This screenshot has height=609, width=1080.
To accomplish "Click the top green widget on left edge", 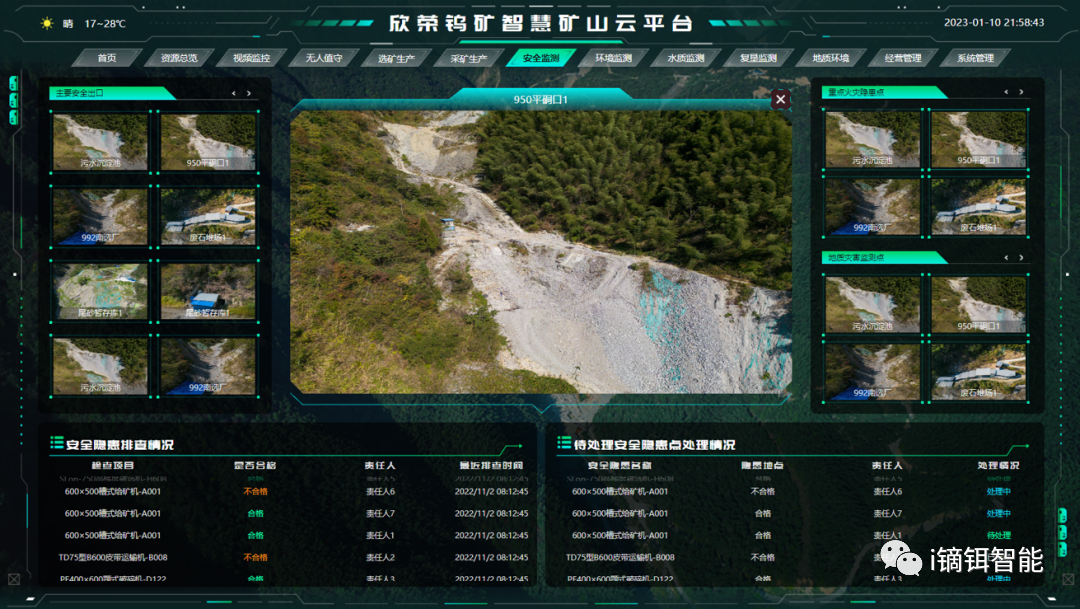I will click(13, 83).
